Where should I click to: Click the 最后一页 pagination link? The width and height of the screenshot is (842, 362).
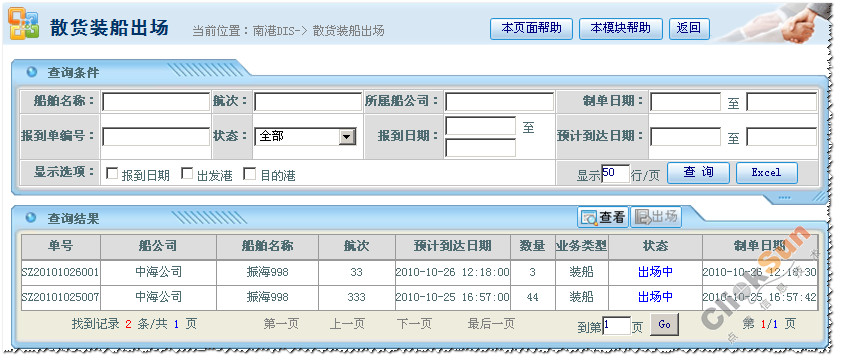491,323
